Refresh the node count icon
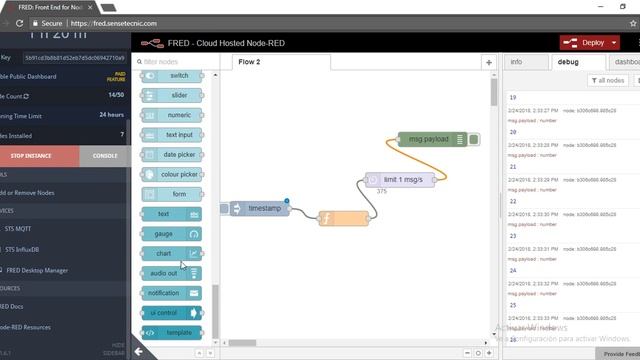640x360 pixels. click(26, 96)
